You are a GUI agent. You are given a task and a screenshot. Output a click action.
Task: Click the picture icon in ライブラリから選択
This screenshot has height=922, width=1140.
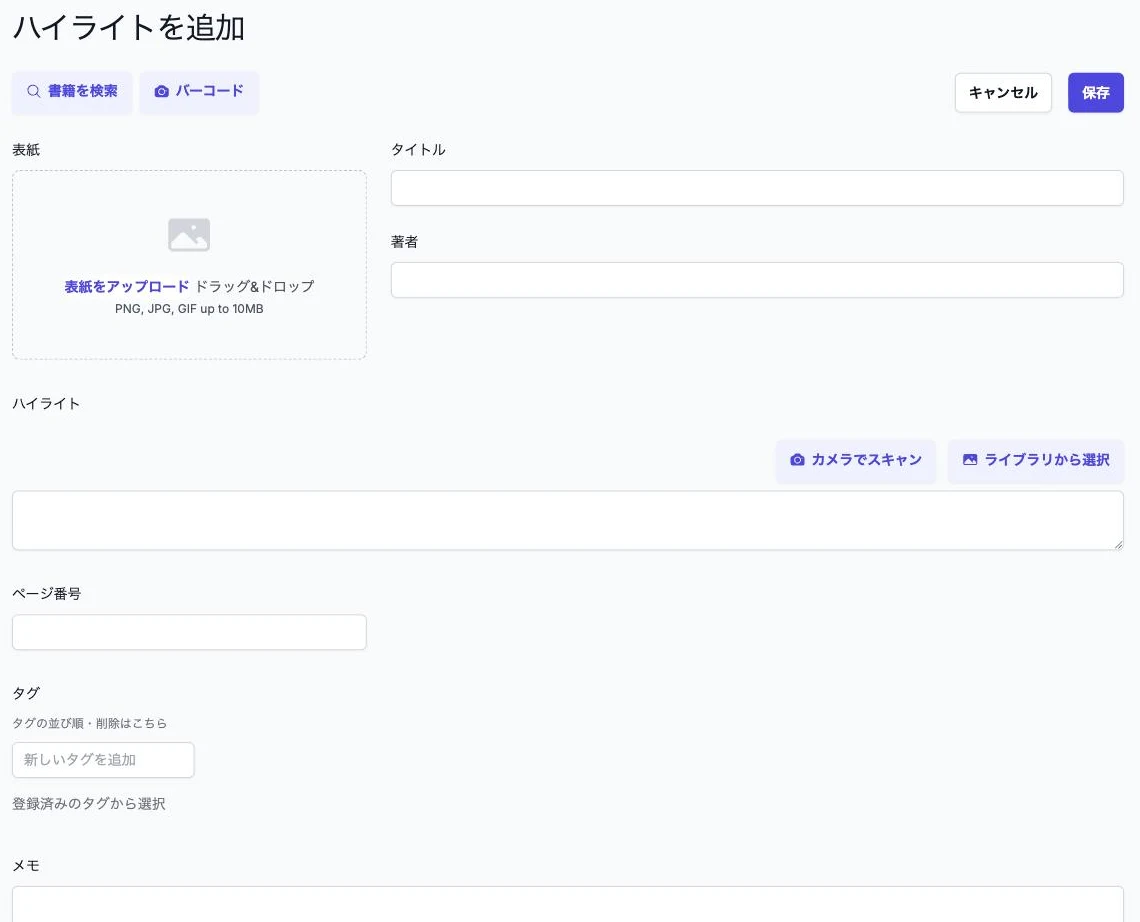pyautogui.click(x=970, y=460)
